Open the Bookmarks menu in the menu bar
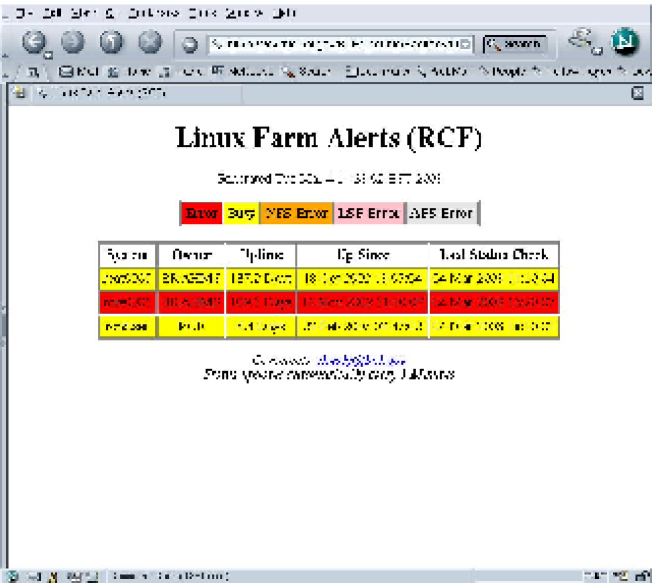 (153, 13)
